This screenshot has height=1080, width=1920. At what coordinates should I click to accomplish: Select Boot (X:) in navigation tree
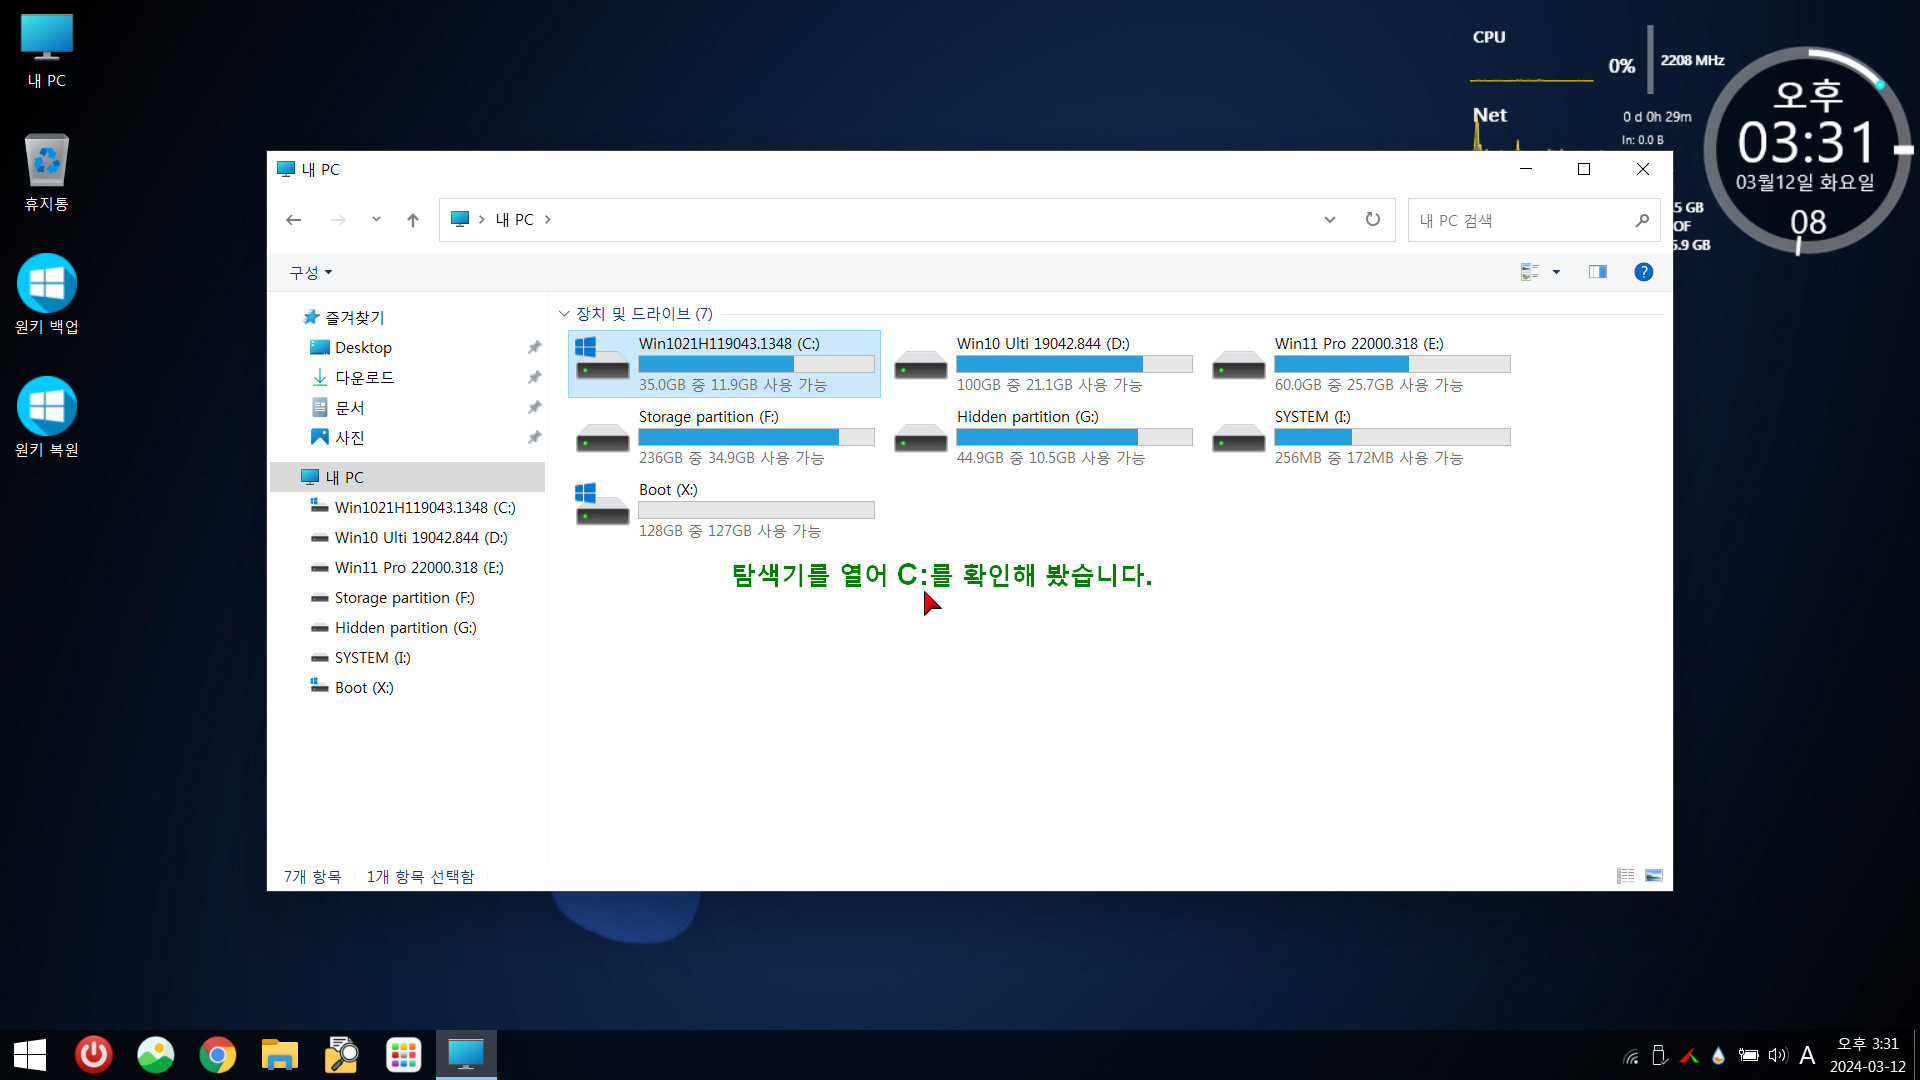click(x=364, y=687)
